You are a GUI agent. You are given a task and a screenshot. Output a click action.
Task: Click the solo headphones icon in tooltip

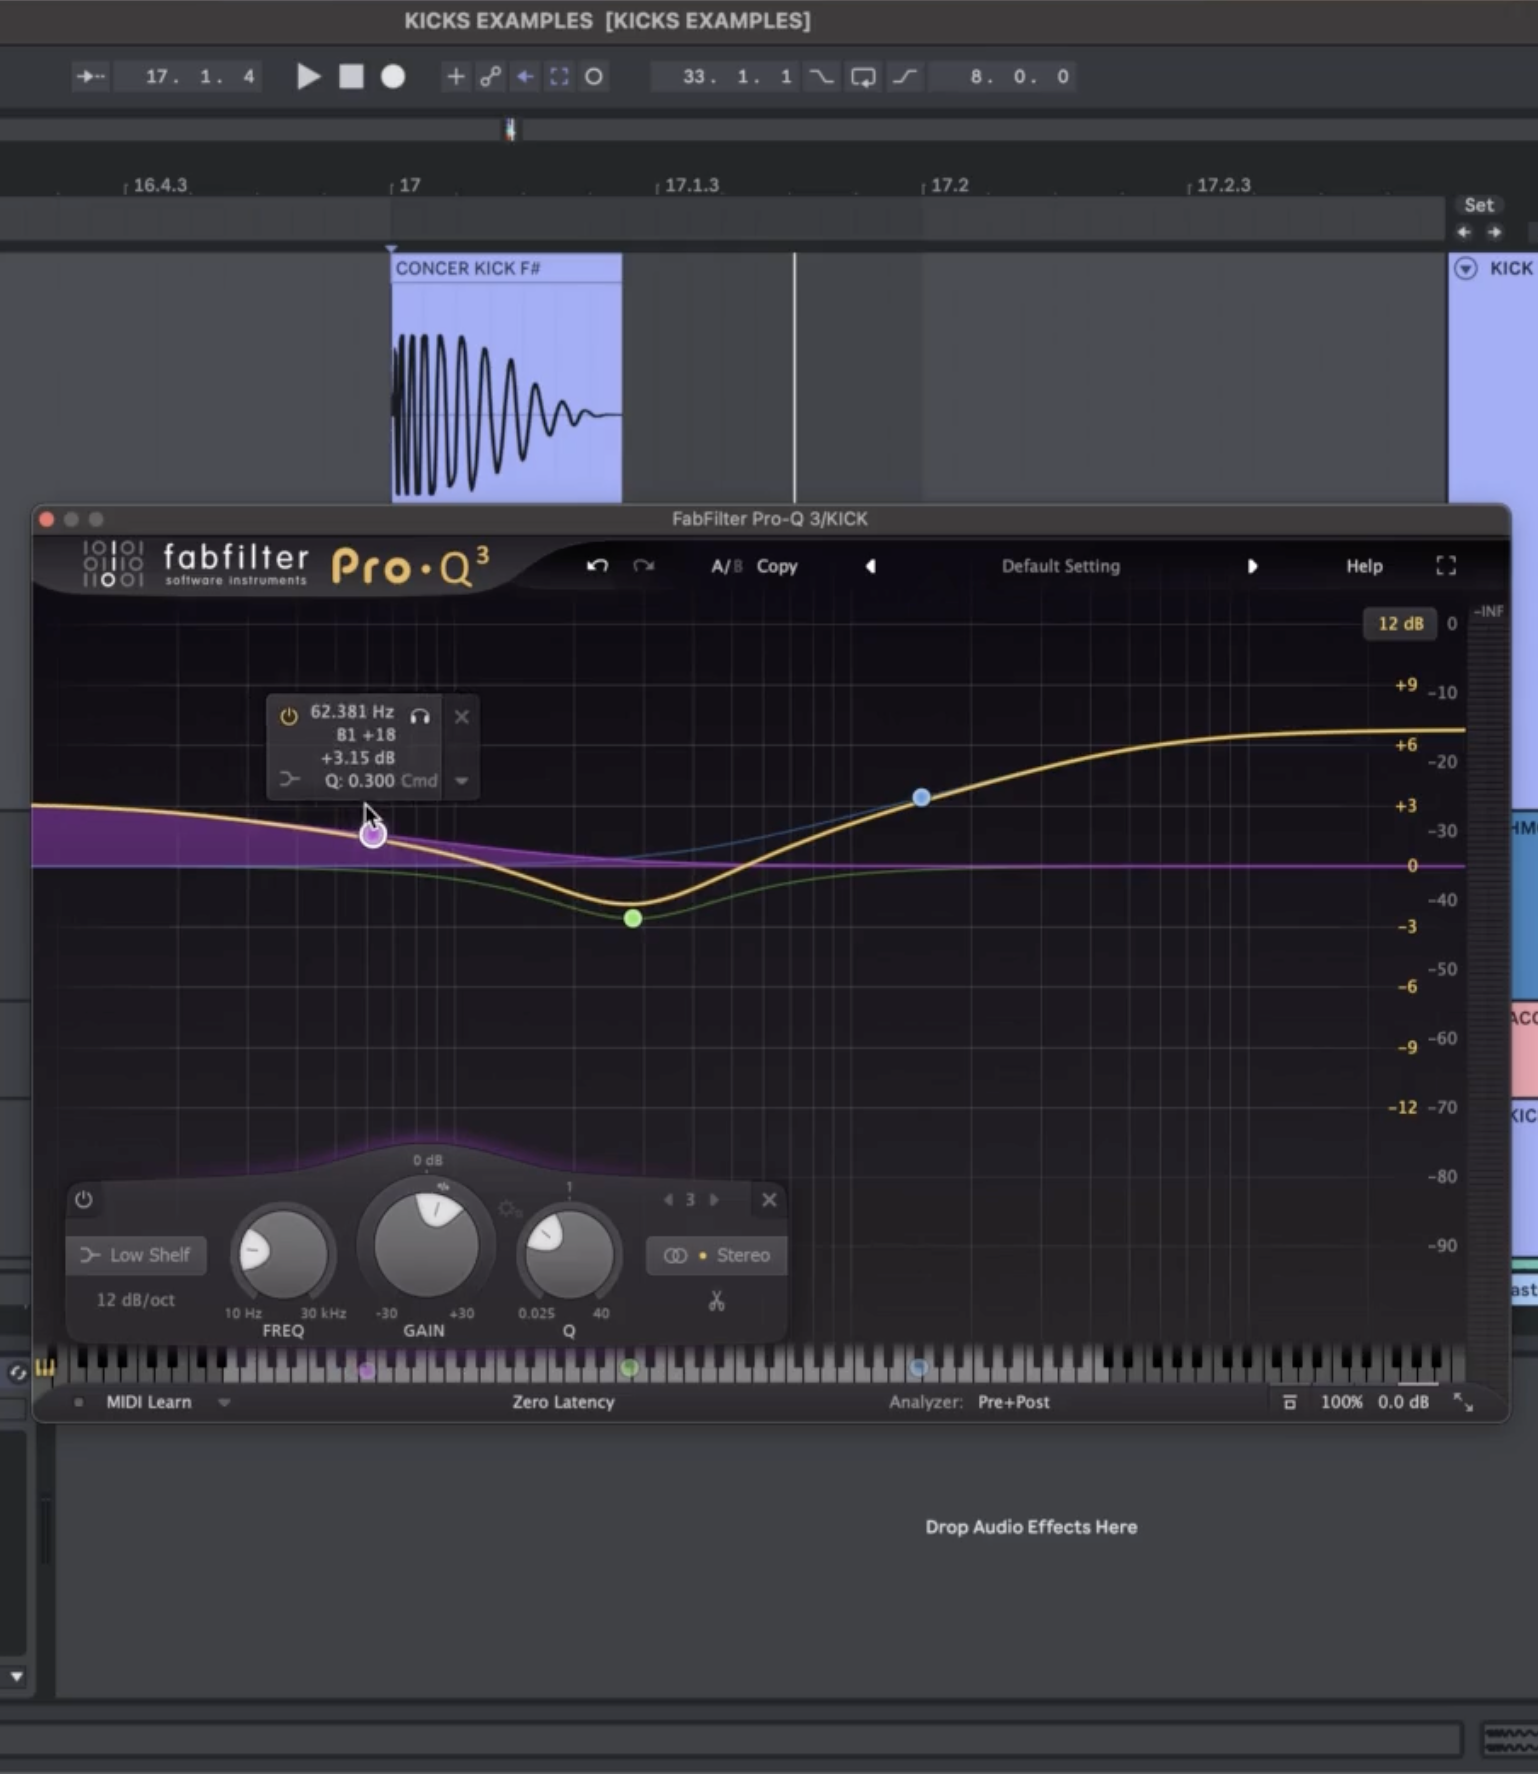pyautogui.click(x=420, y=716)
